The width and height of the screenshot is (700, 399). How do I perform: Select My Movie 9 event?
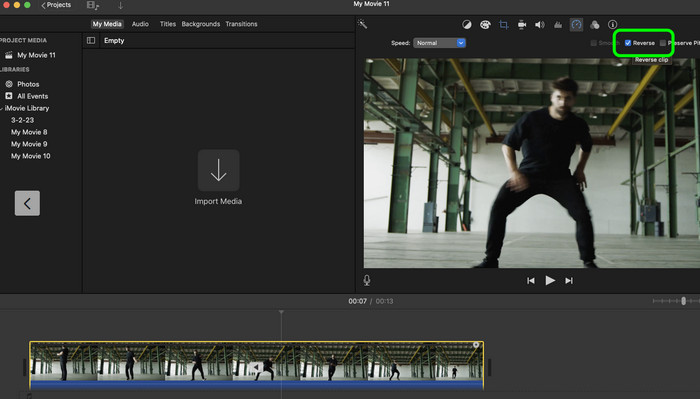pyautogui.click(x=29, y=144)
